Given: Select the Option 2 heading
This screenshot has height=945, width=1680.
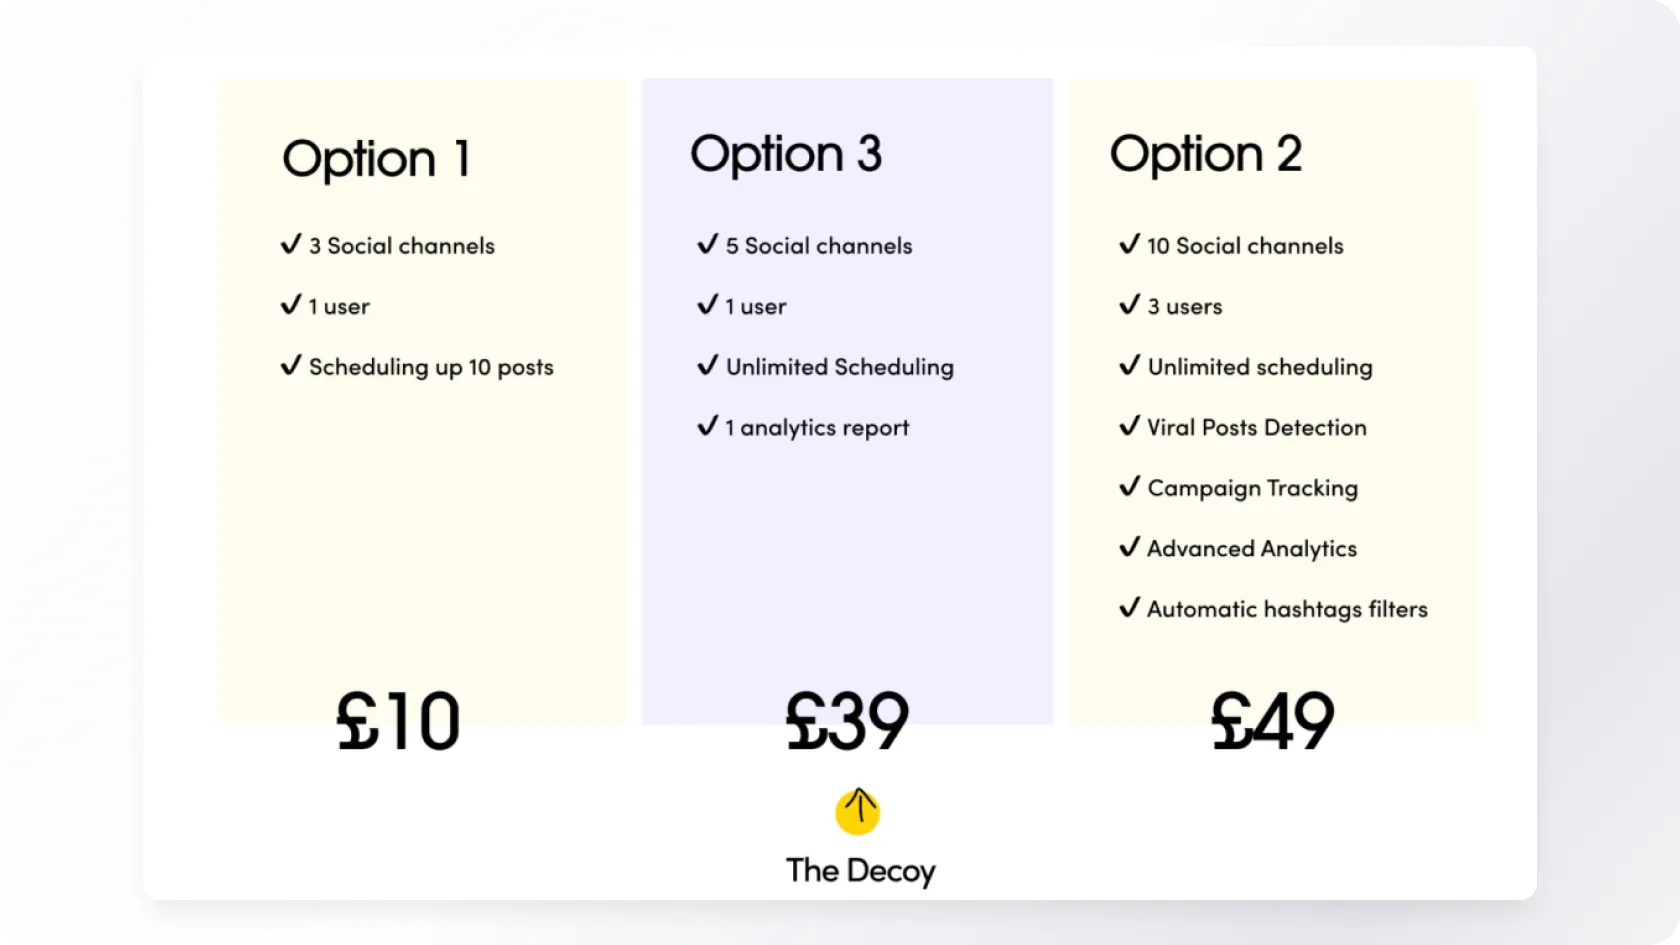Looking at the screenshot, I should [x=1206, y=154].
